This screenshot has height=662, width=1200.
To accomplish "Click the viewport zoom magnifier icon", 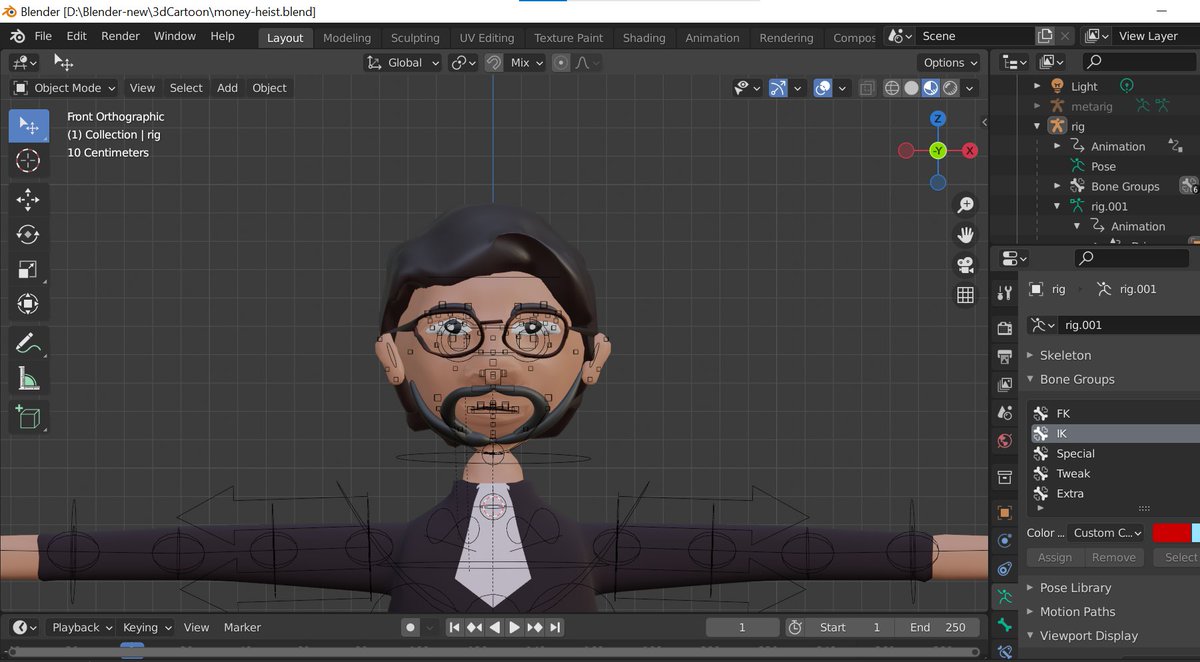I will coord(965,205).
